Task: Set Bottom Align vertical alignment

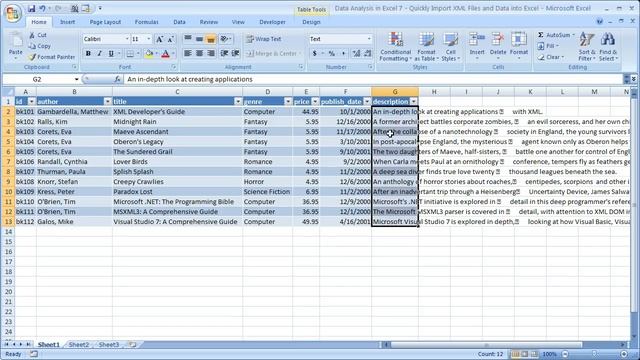Action: coord(211,39)
